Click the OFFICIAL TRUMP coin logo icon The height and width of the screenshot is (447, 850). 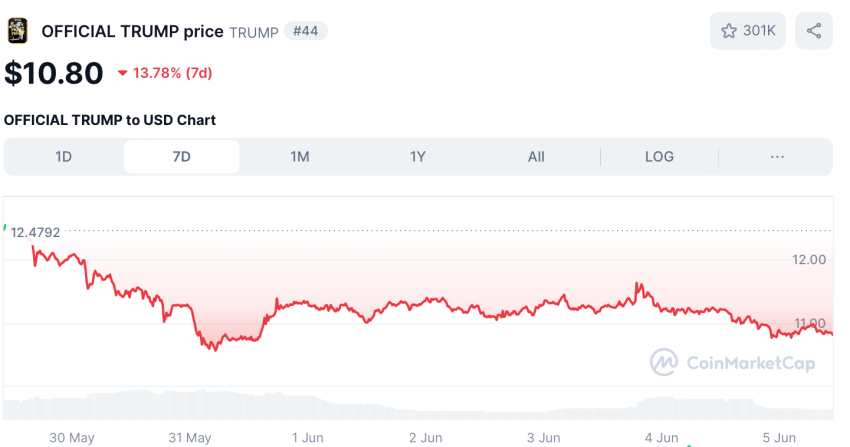coord(18,31)
